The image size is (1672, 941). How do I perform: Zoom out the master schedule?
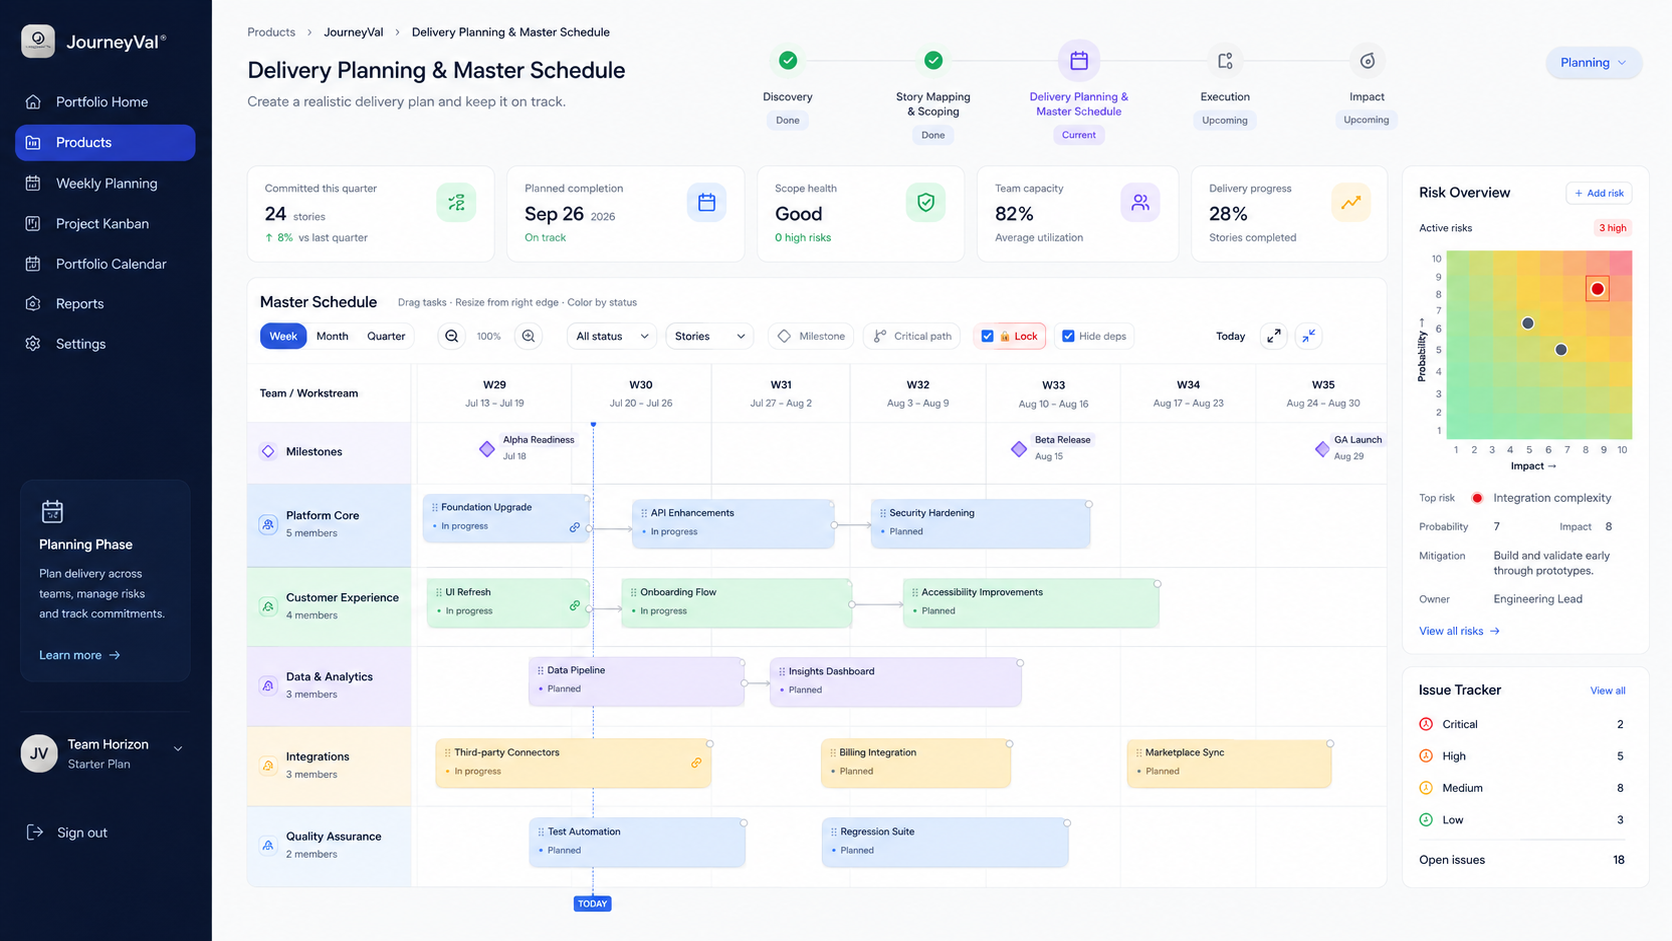tap(452, 336)
